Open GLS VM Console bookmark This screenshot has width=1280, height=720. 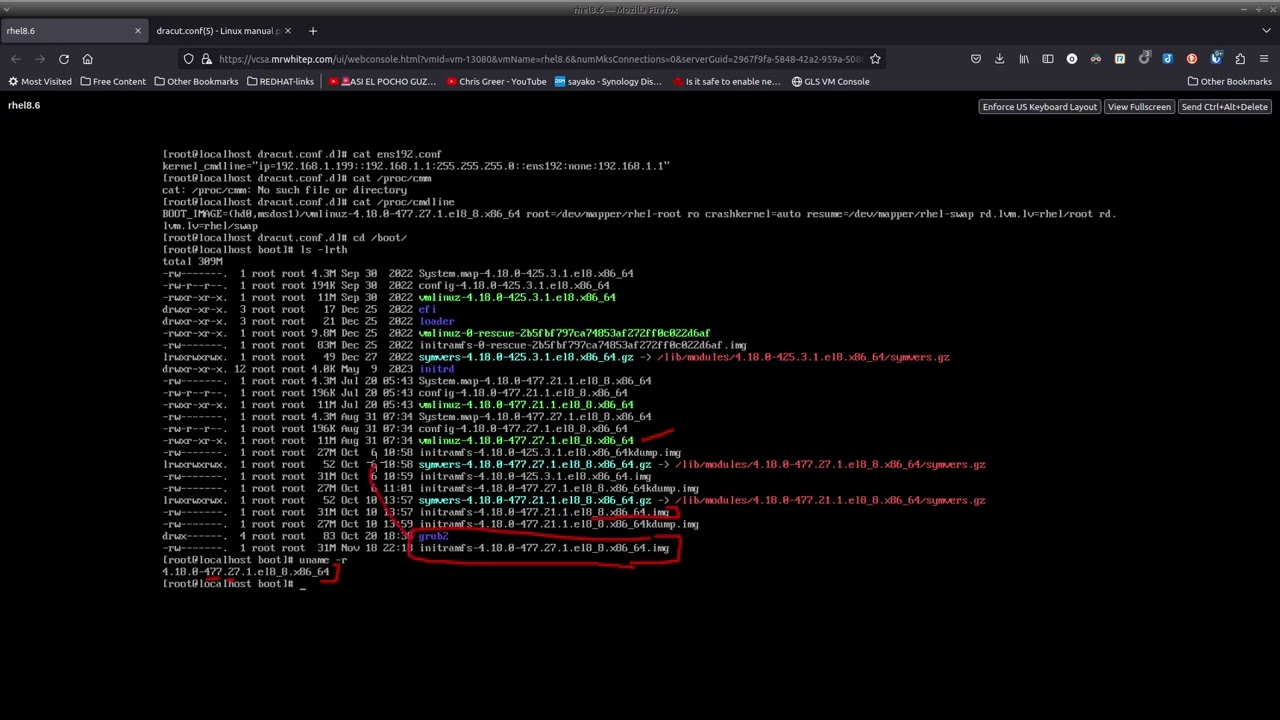click(830, 82)
